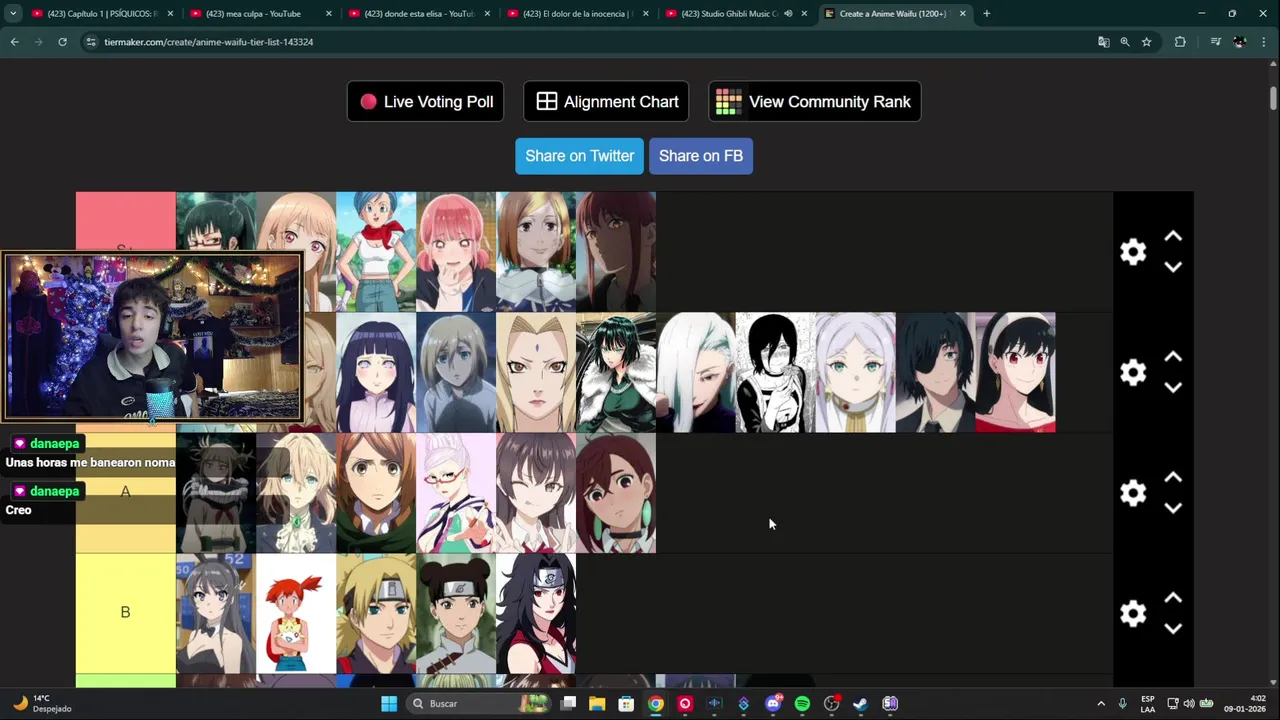The image size is (1280, 720).
Task: Open OBS Studio from the taskbar
Action: click(831, 704)
